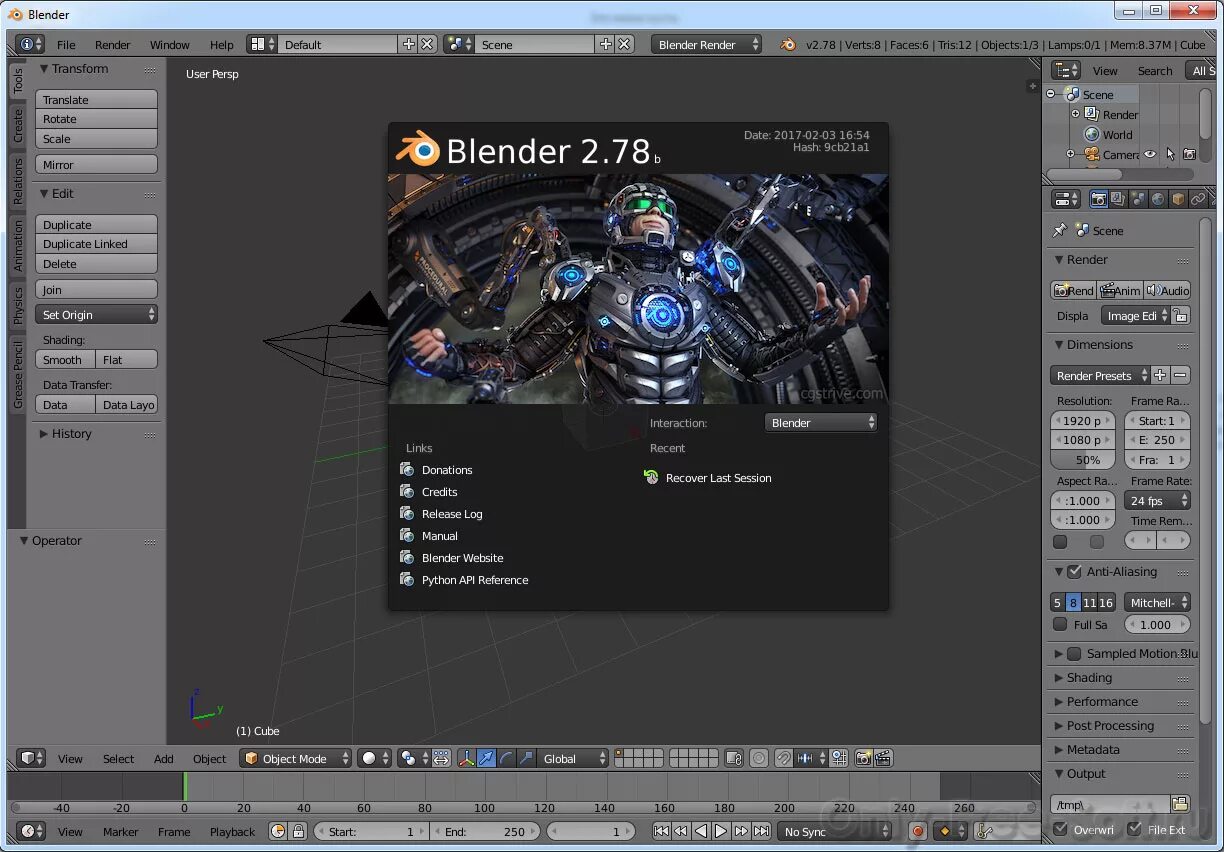Open the File menu
This screenshot has height=852, width=1224.
point(66,45)
